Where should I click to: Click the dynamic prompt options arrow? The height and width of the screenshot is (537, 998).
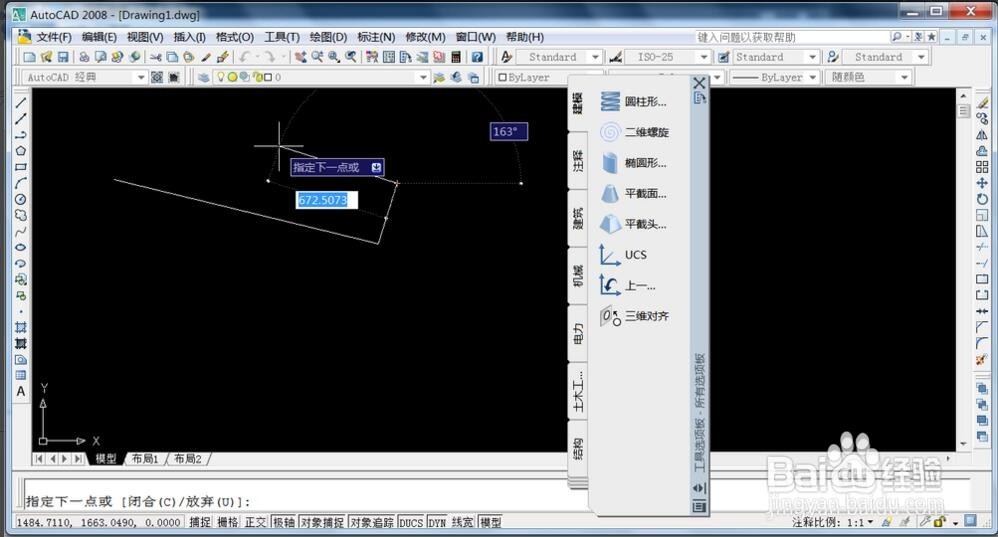pos(376,167)
